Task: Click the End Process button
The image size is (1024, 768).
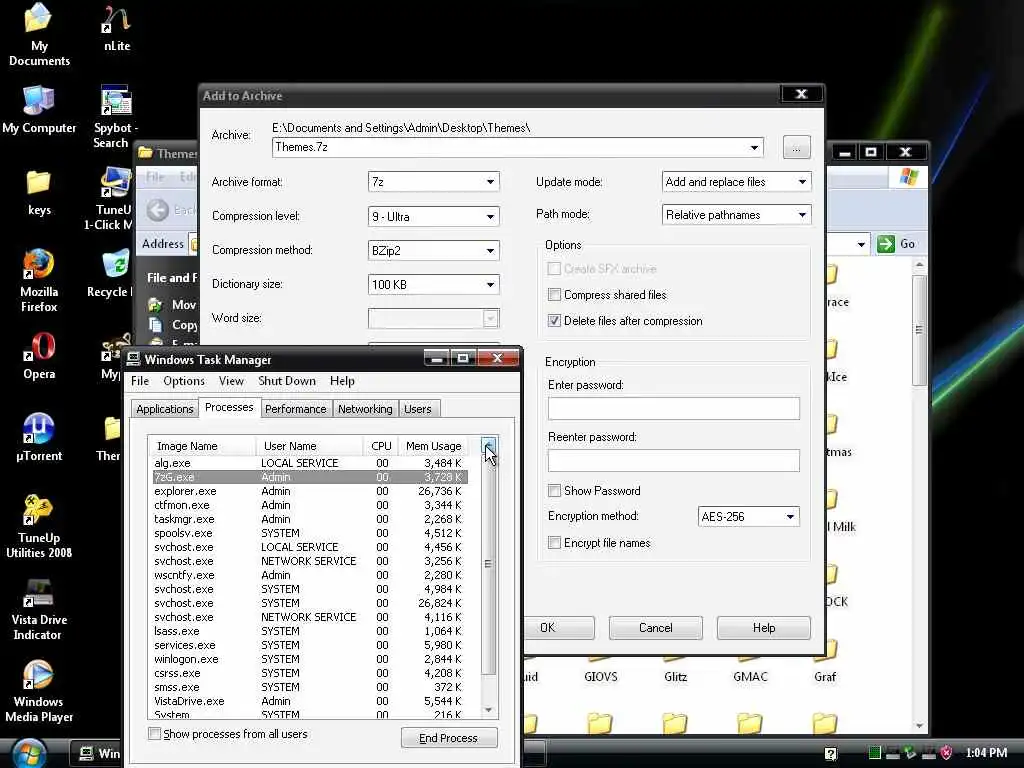Action: click(449, 738)
